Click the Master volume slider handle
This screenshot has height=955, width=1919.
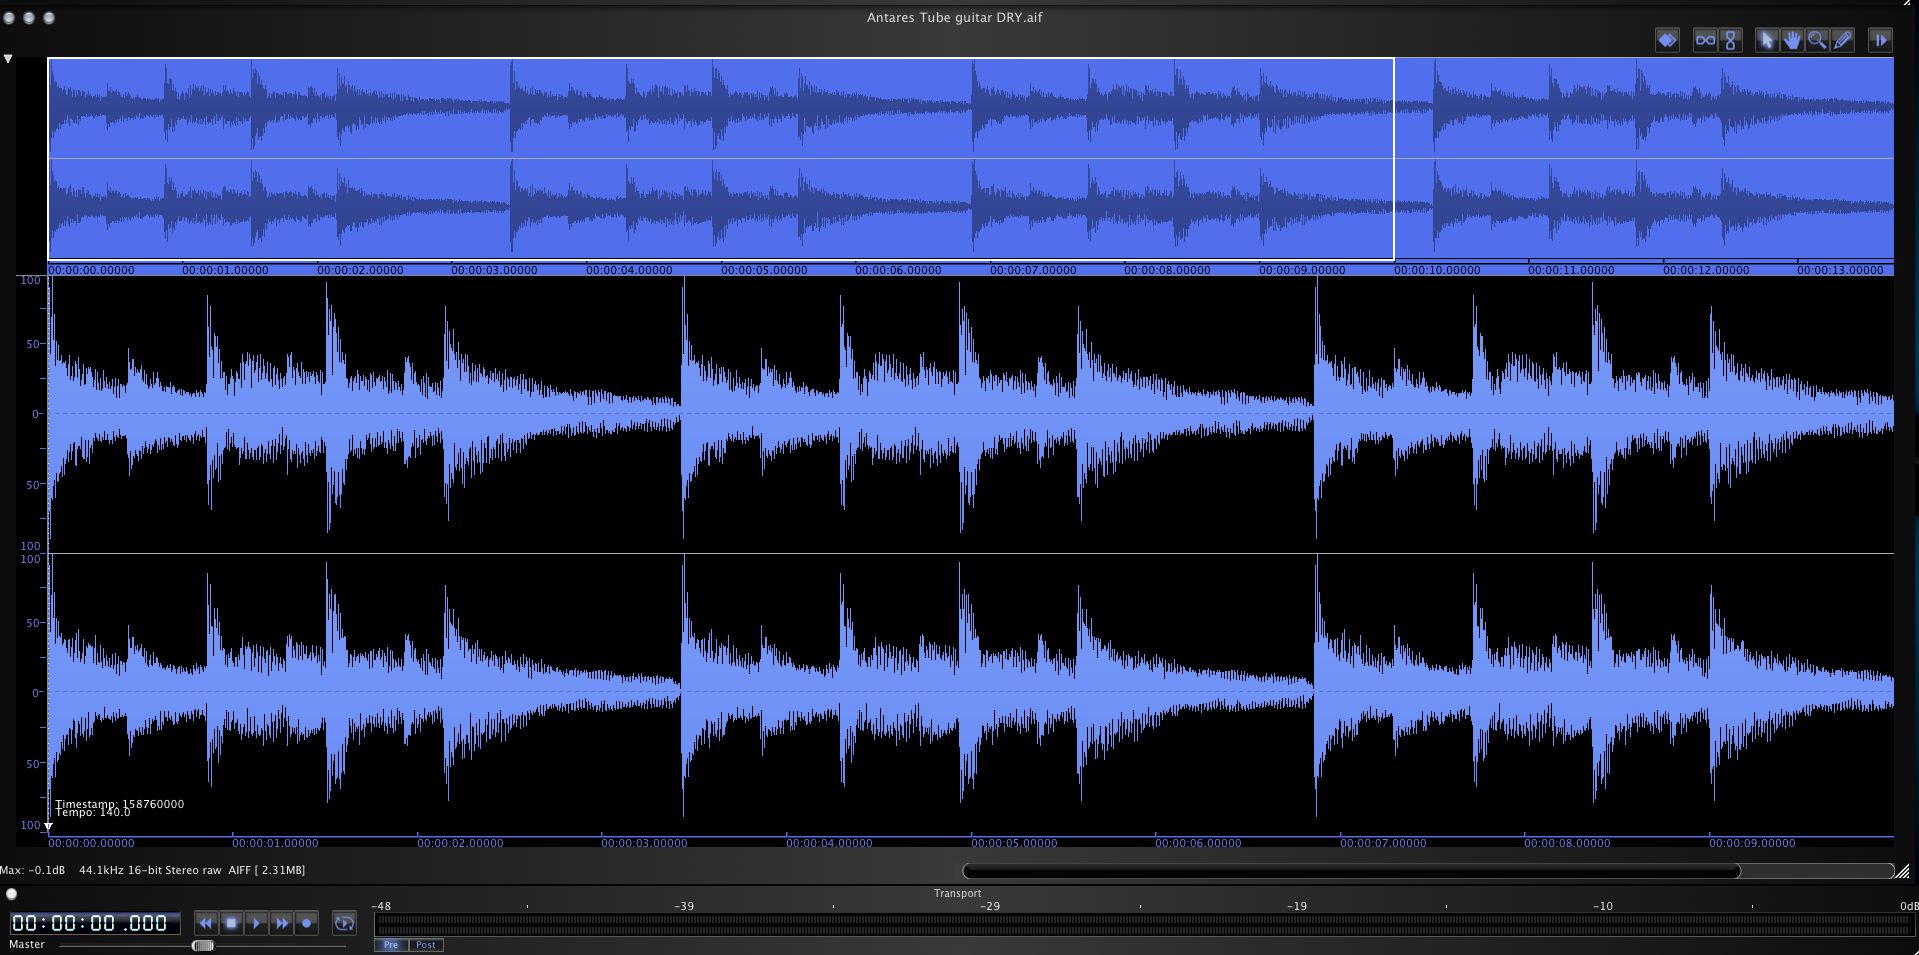pyautogui.click(x=203, y=945)
